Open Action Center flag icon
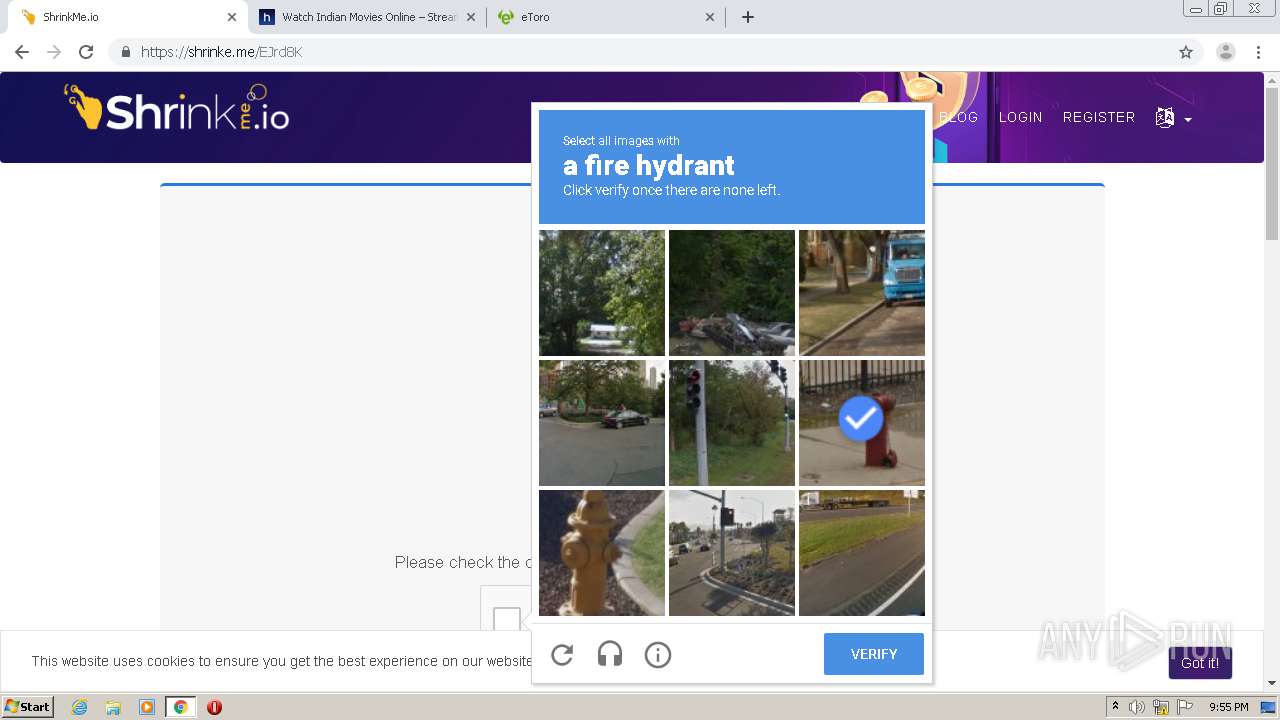This screenshot has height=720, width=1280. click(1185, 707)
